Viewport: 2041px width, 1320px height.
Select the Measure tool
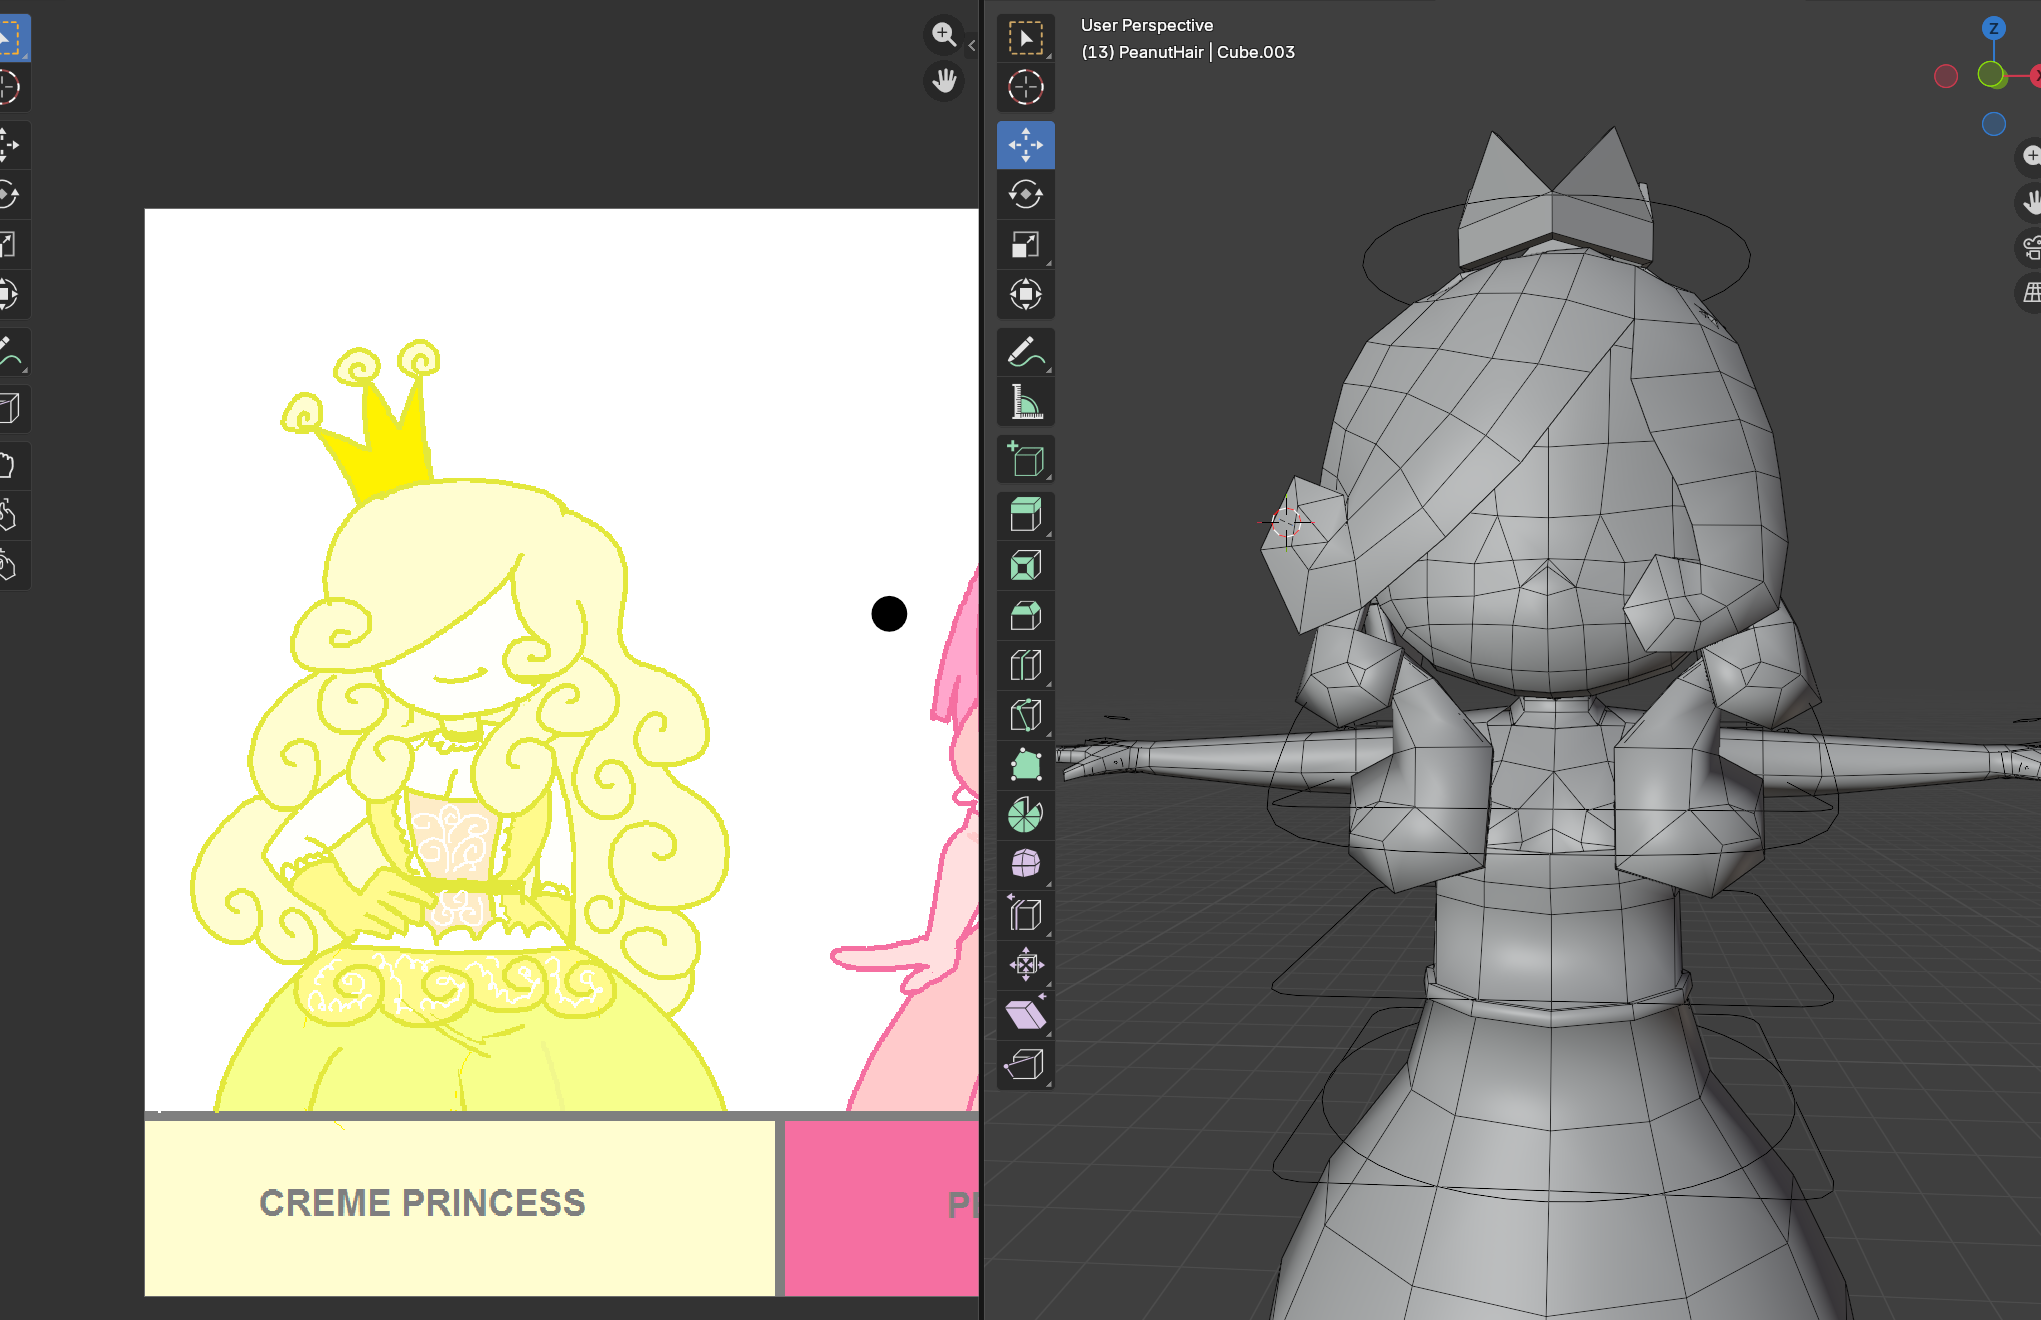1025,403
